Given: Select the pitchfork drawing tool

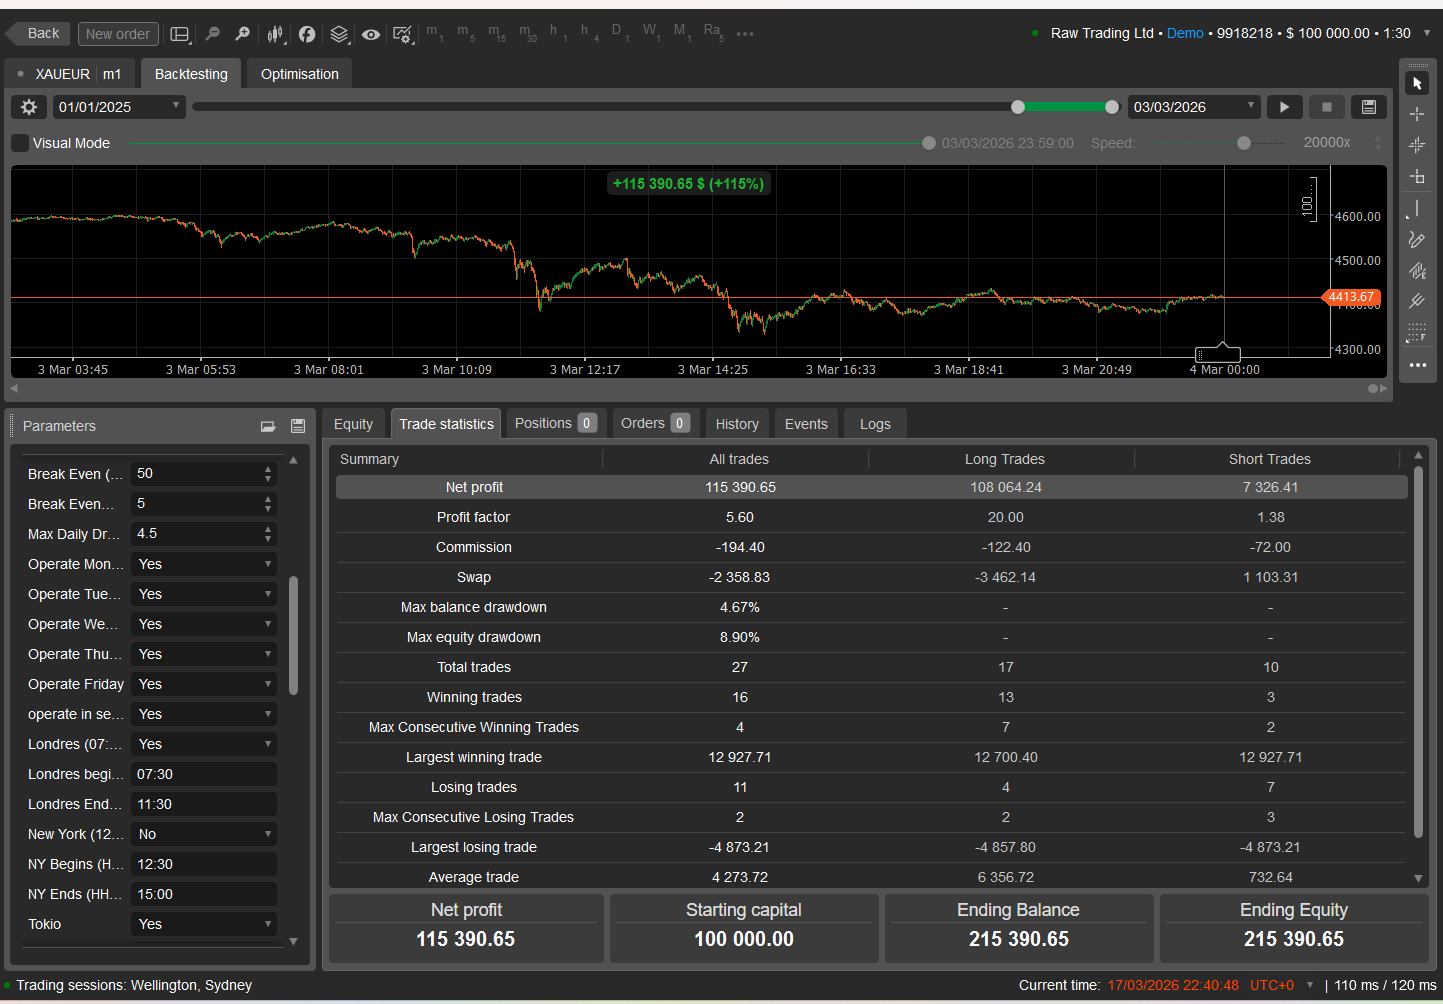Looking at the screenshot, I should (1417, 301).
